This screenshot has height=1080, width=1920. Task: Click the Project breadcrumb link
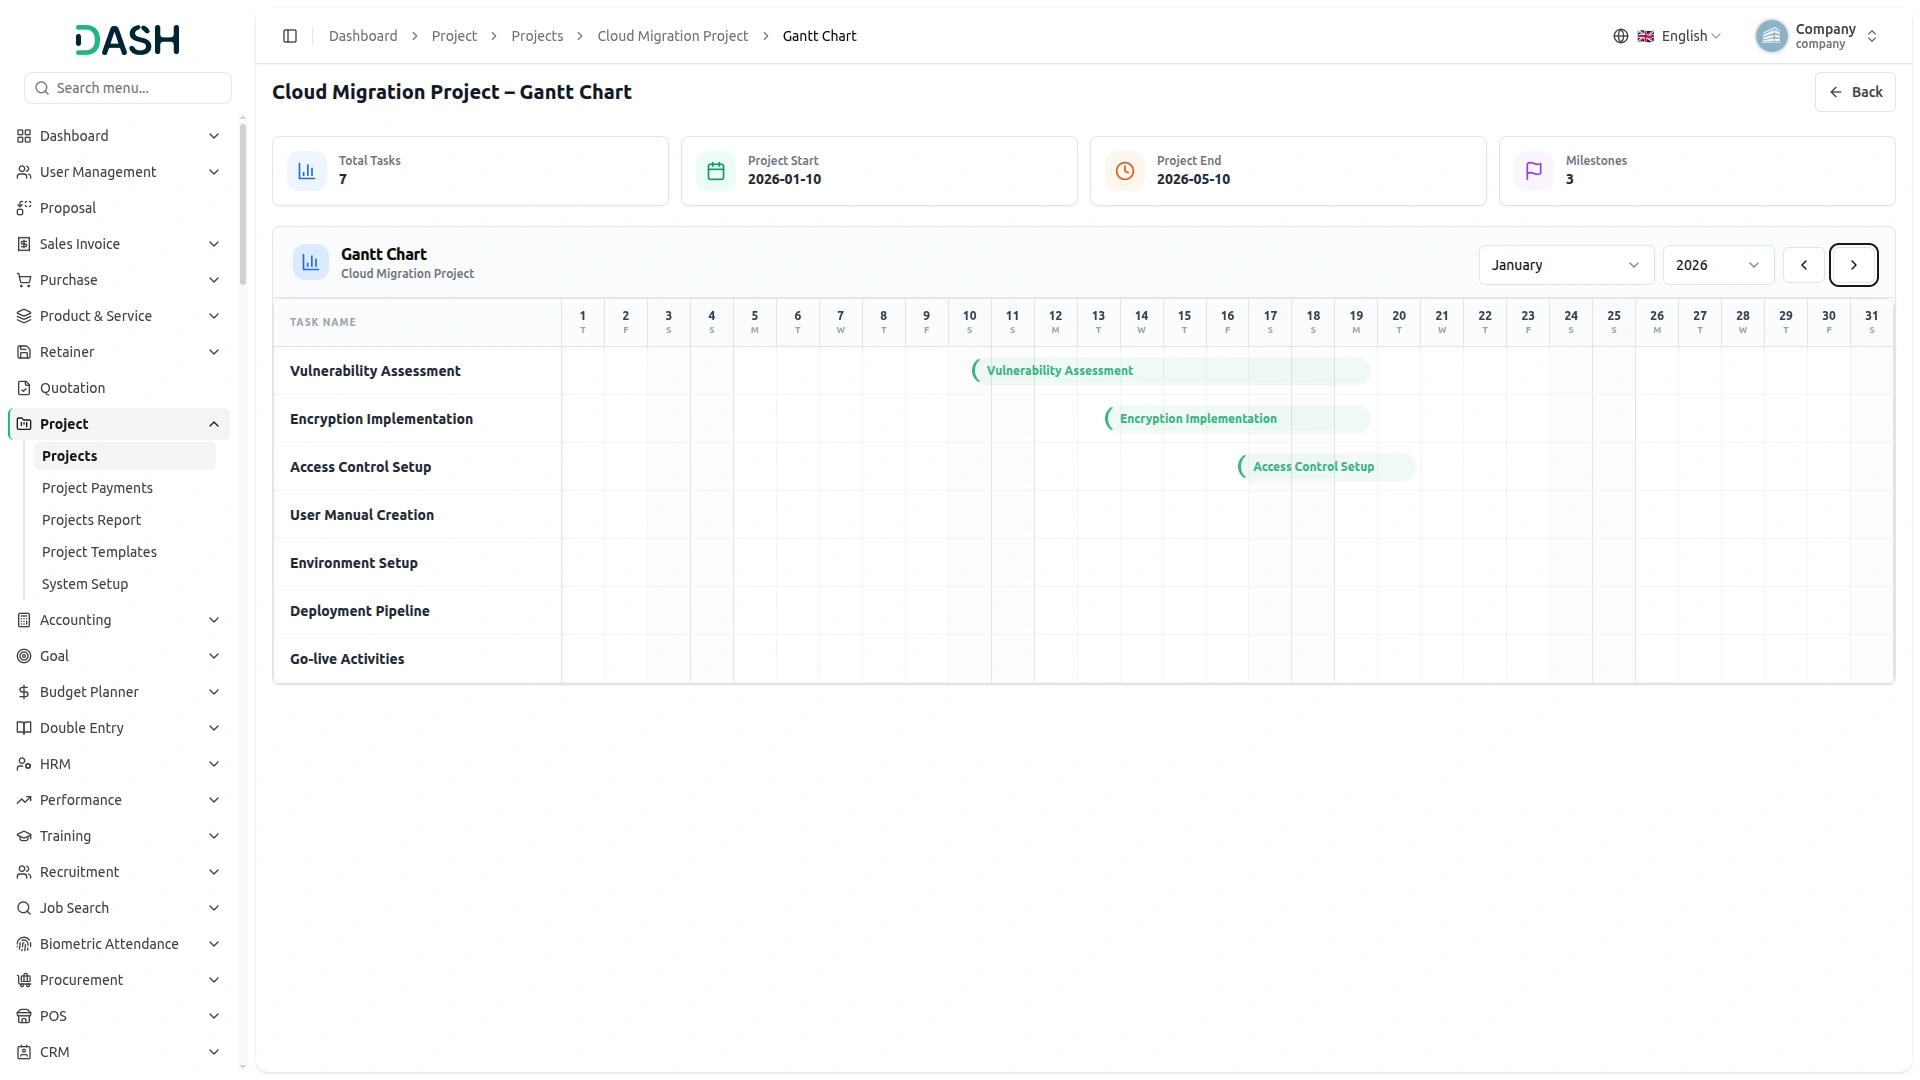pos(454,36)
